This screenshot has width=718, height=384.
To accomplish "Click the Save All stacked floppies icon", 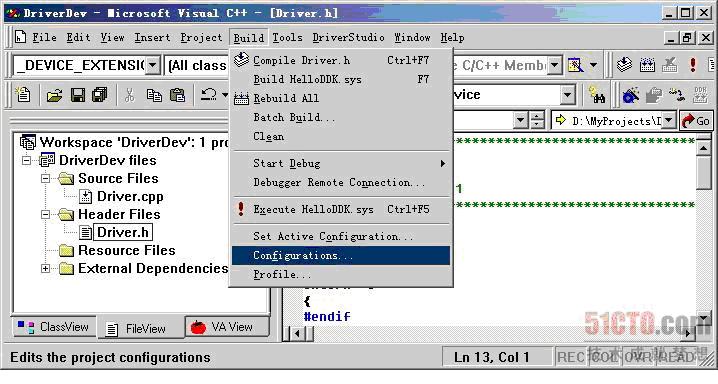I will [99, 95].
